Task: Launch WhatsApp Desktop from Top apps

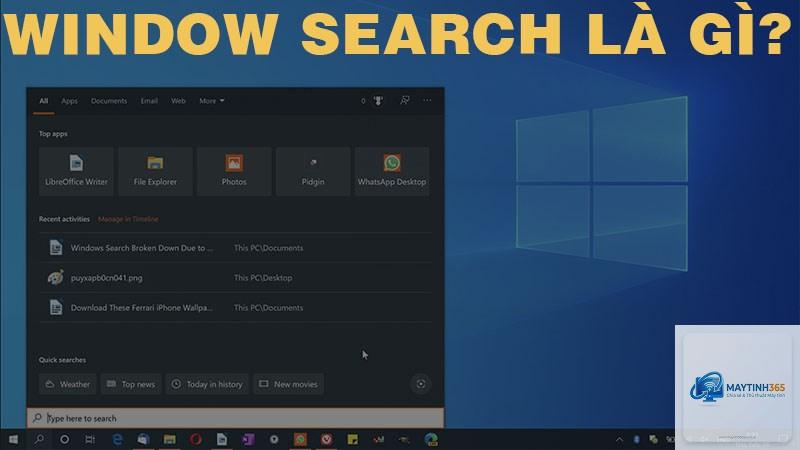Action: tap(392, 171)
